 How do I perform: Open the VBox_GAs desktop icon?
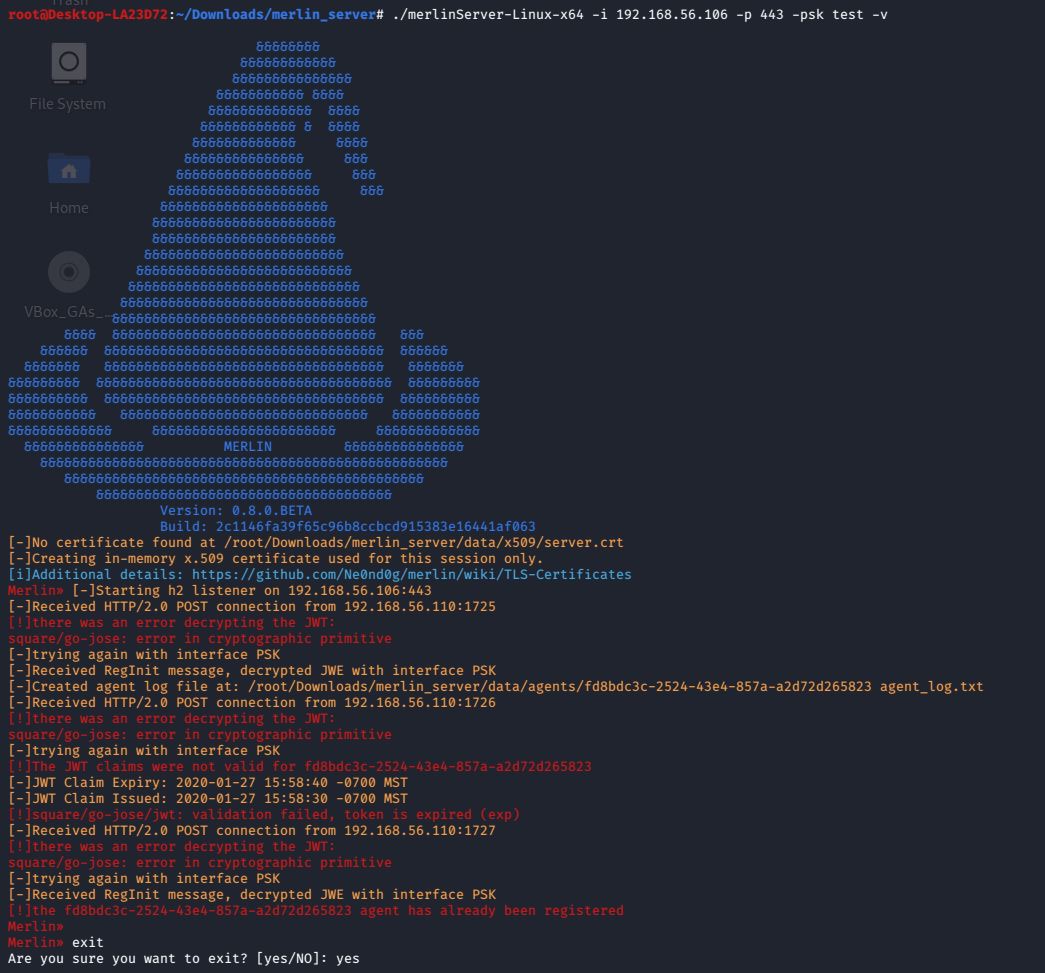tap(68, 271)
